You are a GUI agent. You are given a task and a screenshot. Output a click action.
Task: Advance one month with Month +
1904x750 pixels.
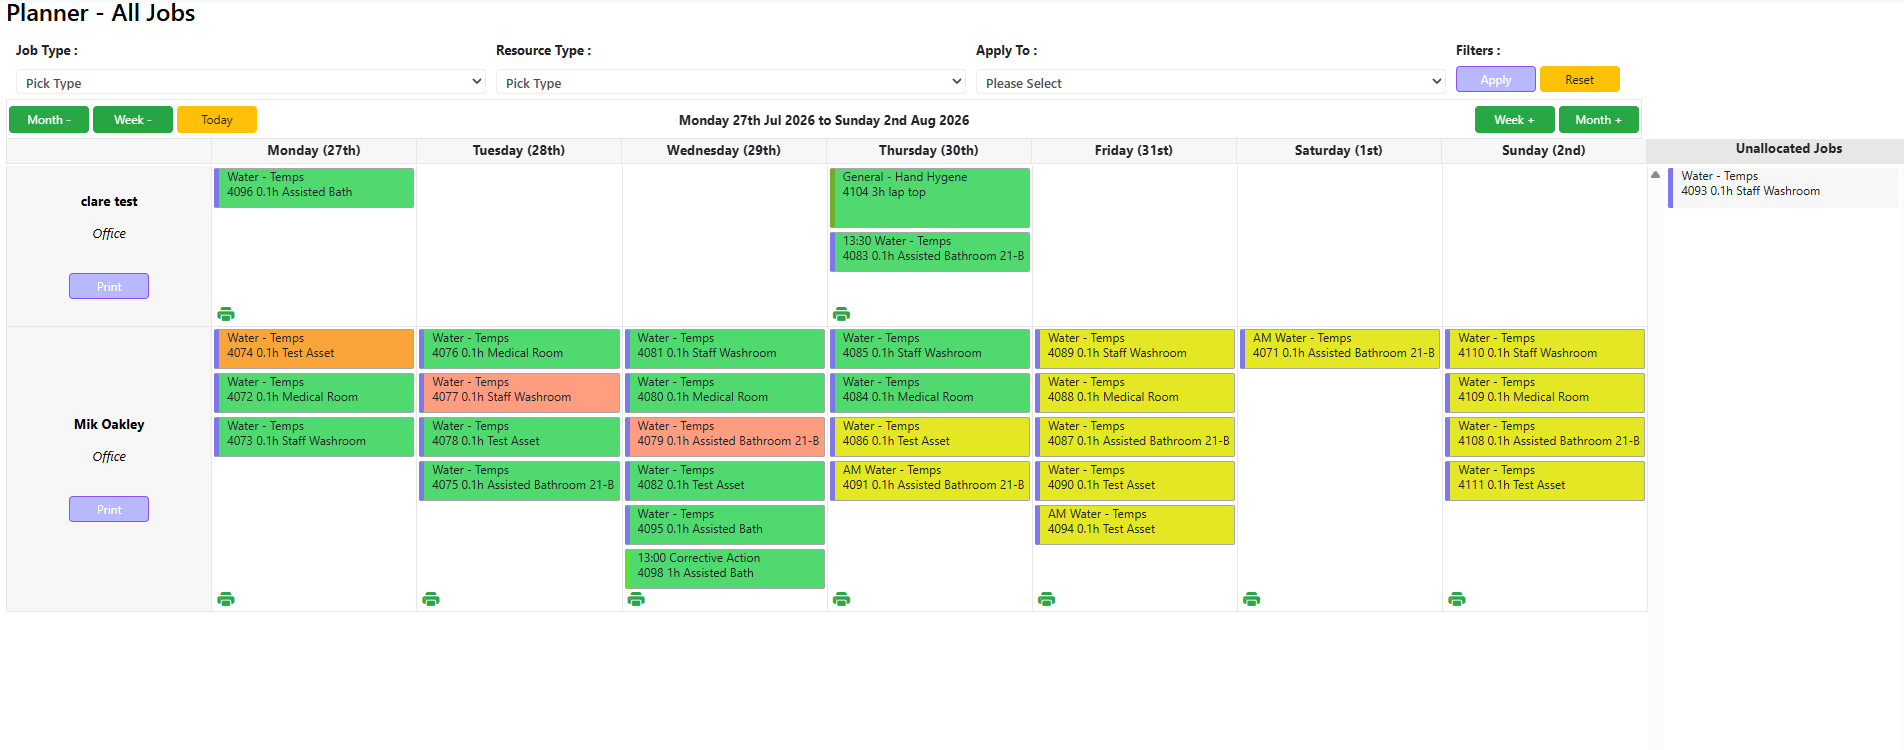(x=1599, y=120)
